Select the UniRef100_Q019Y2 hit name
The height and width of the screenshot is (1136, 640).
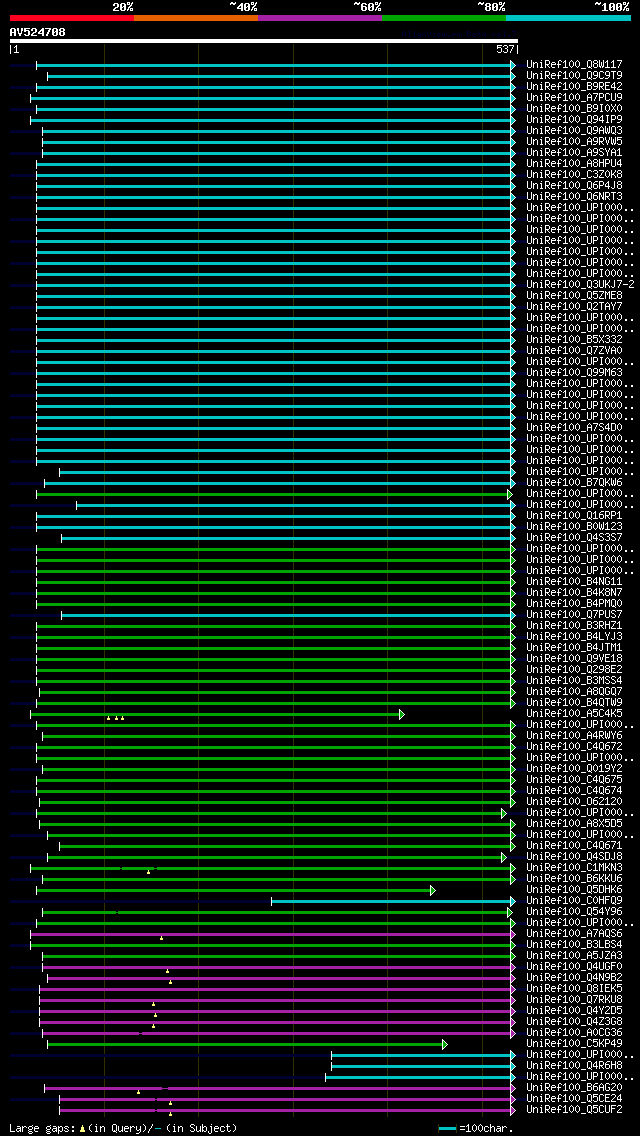click(574, 769)
